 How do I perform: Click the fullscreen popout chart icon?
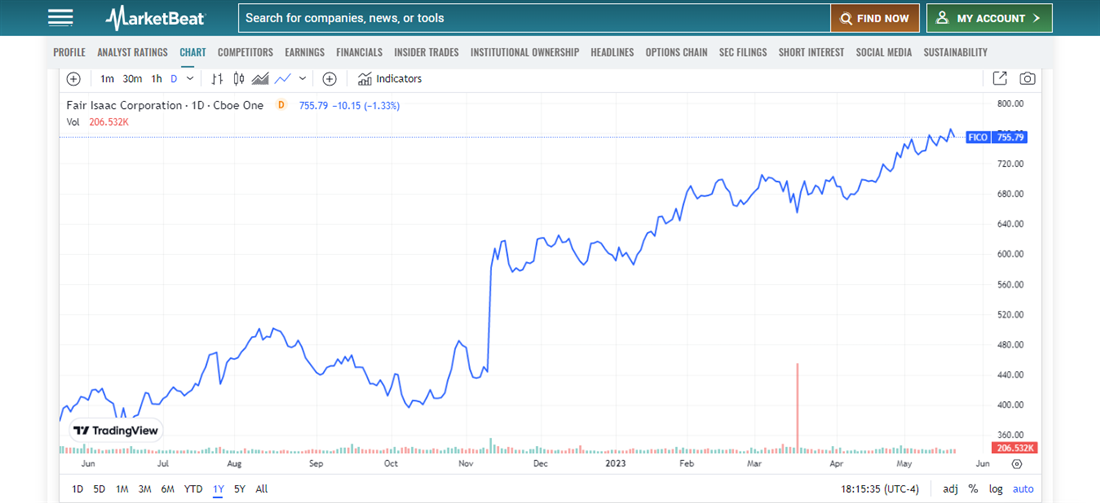click(x=1000, y=79)
